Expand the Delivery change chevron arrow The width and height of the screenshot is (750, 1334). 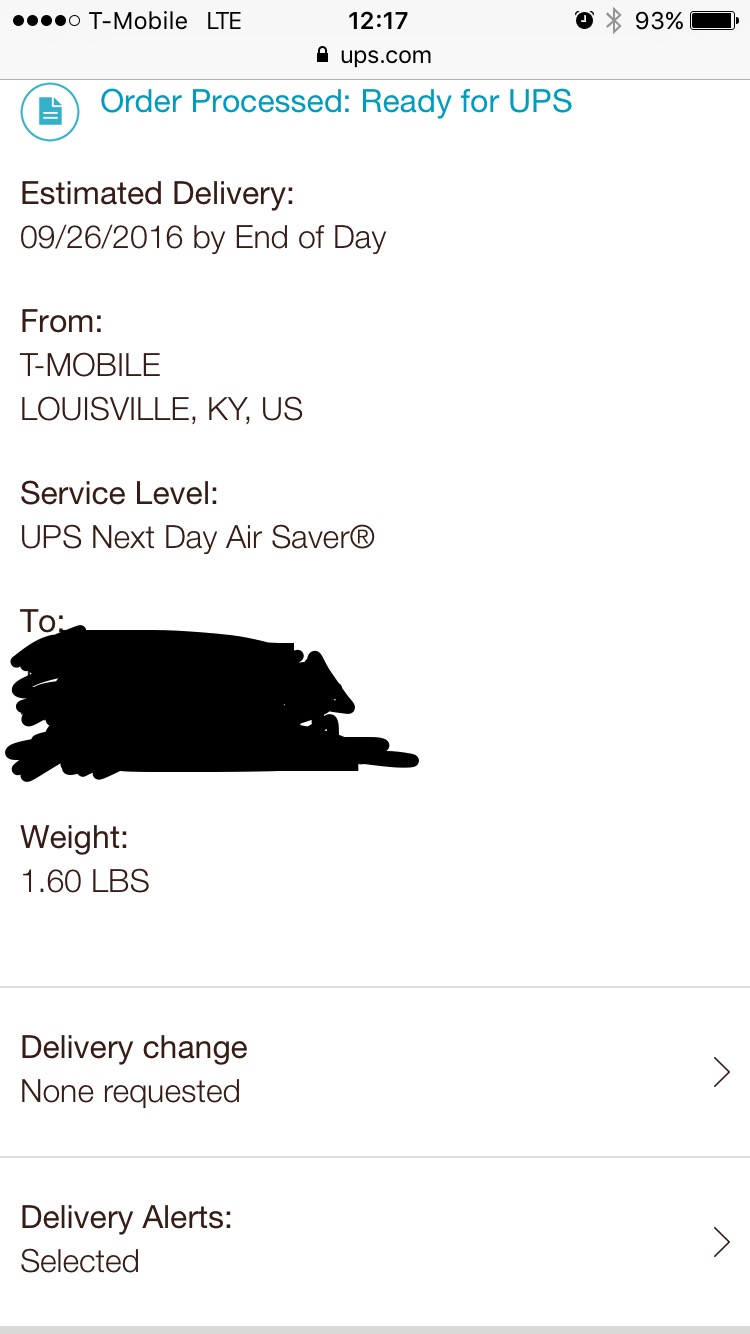(721, 1072)
